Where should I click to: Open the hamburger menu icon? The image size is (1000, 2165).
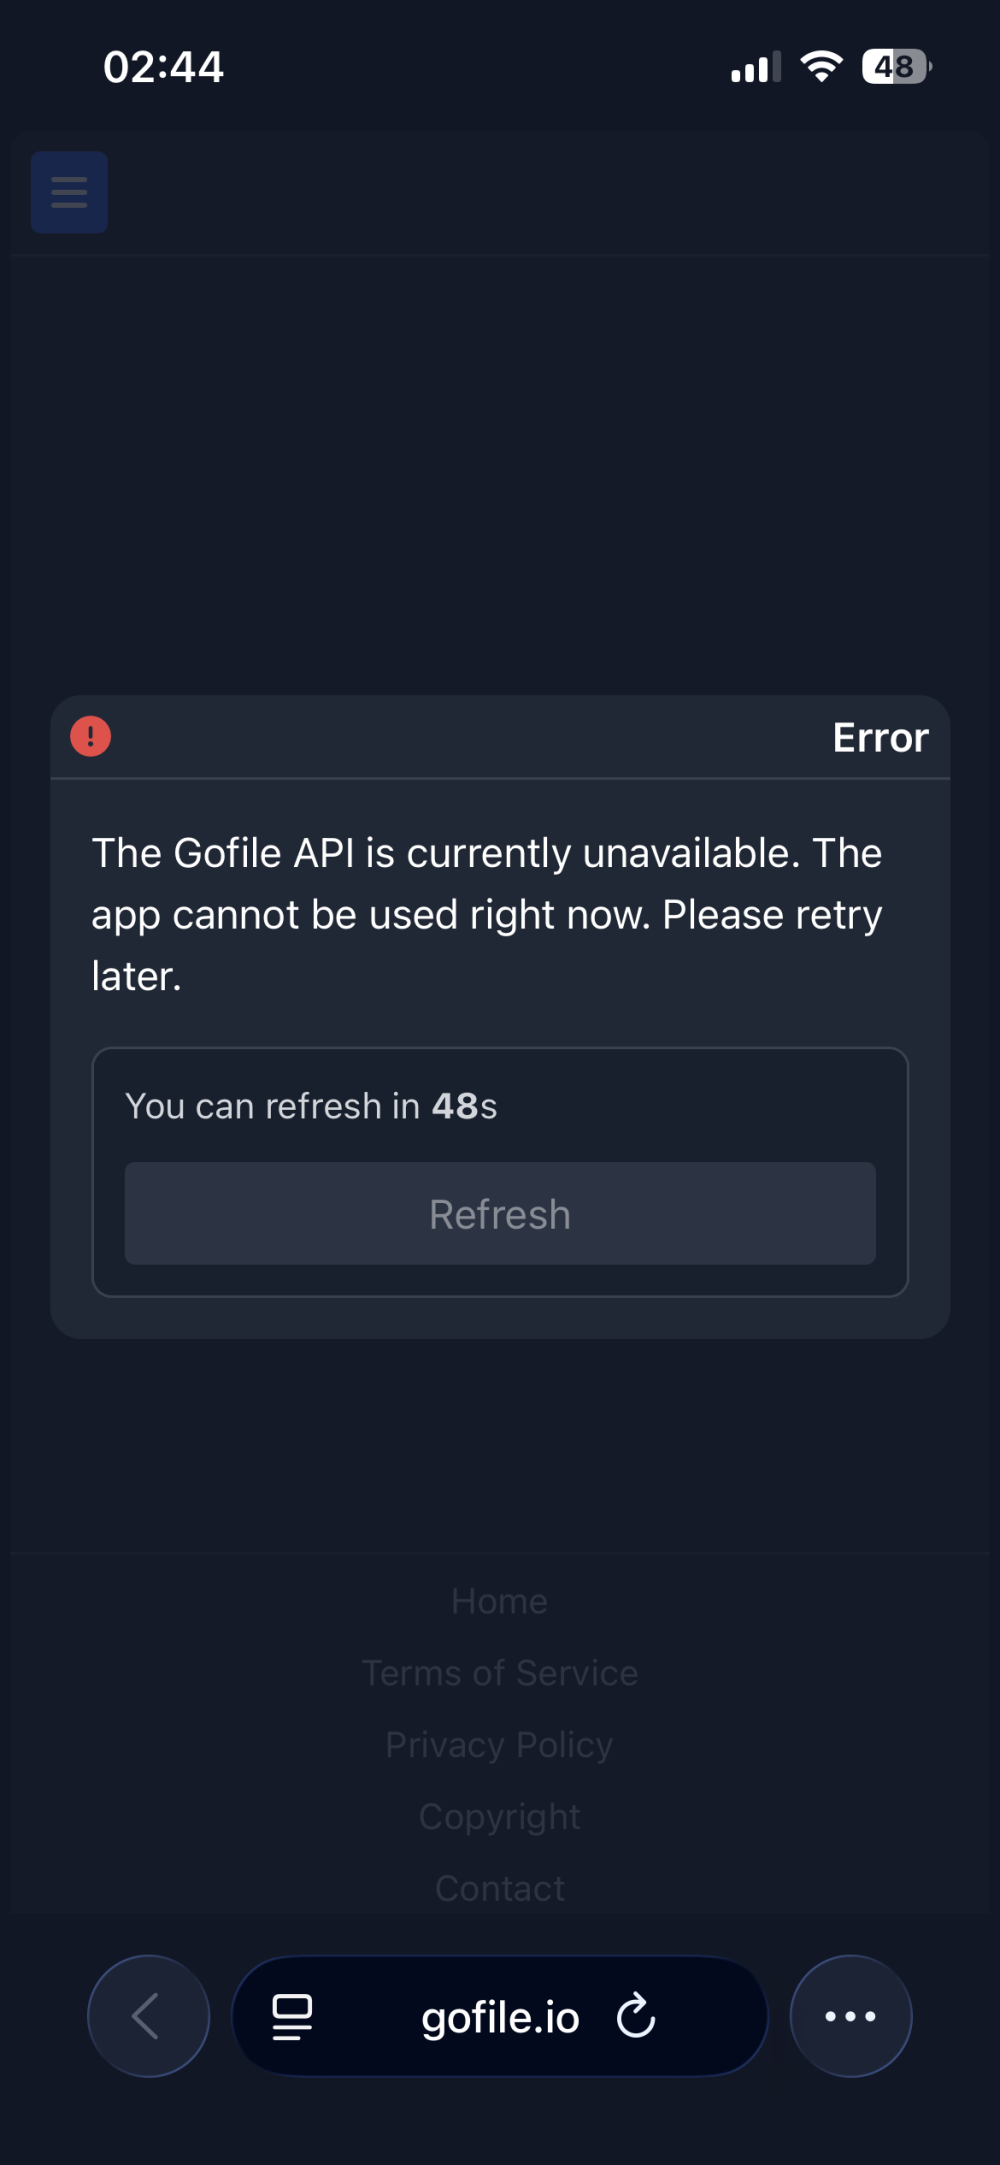click(69, 192)
